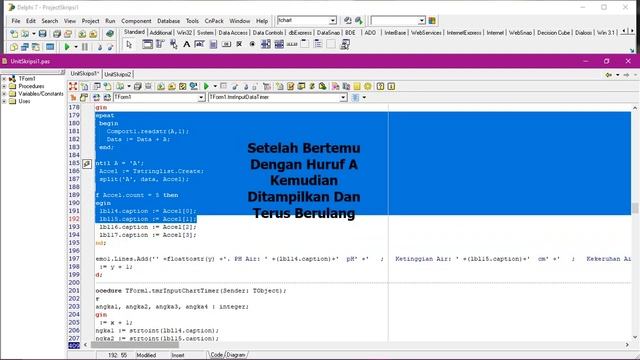Open the Project menu

click(x=90, y=21)
